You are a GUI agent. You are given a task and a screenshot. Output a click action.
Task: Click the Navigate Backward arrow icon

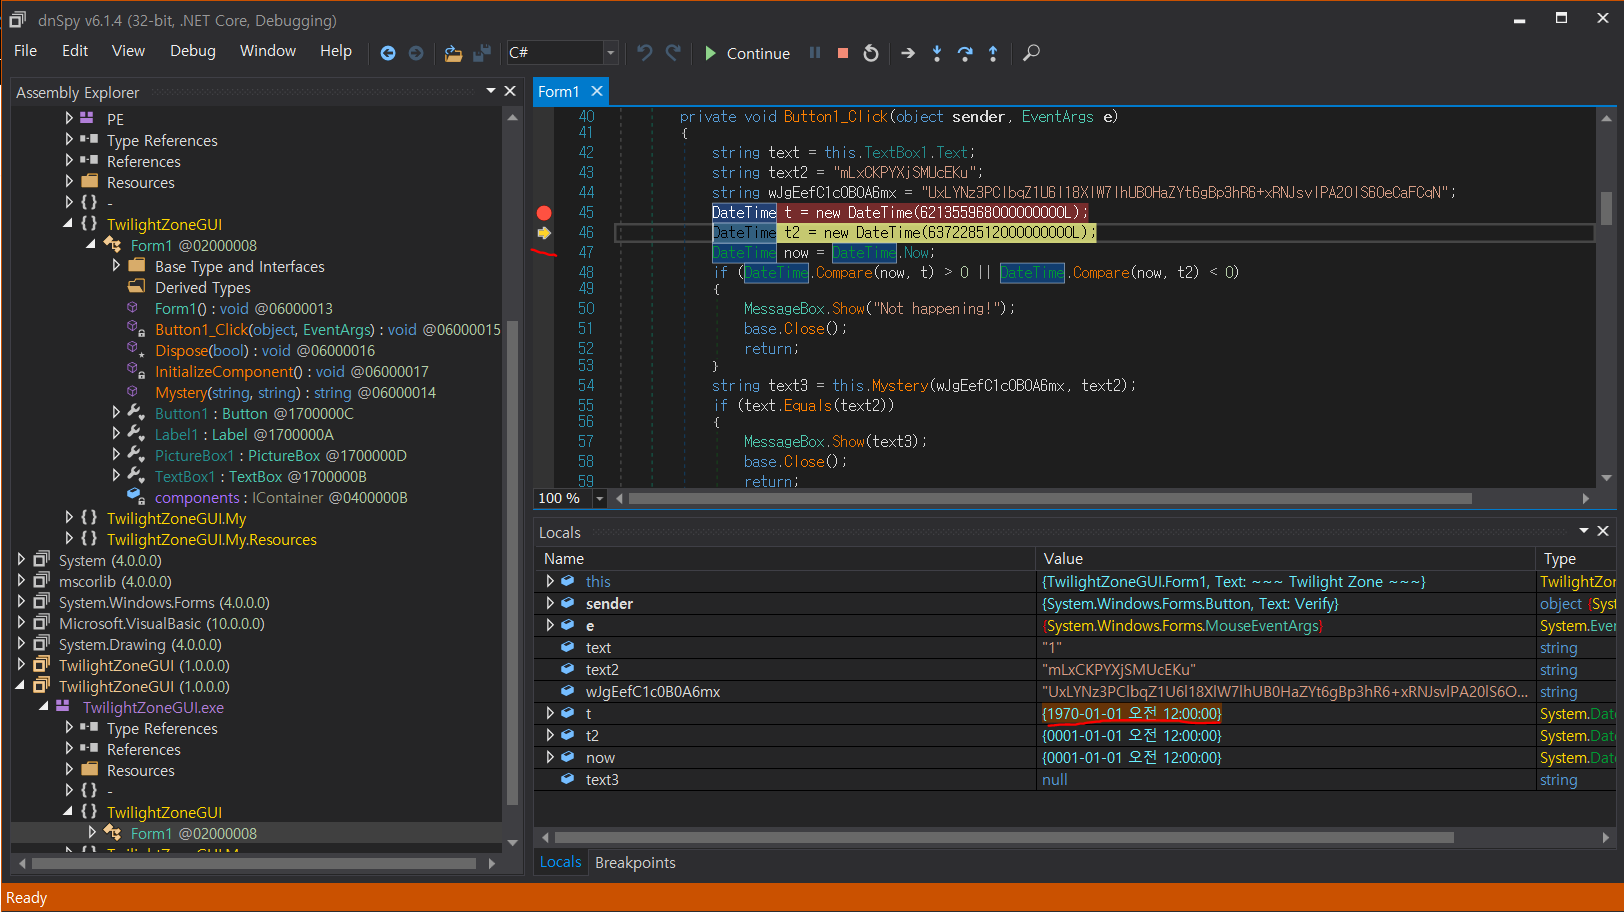pyautogui.click(x=388, y=53)
